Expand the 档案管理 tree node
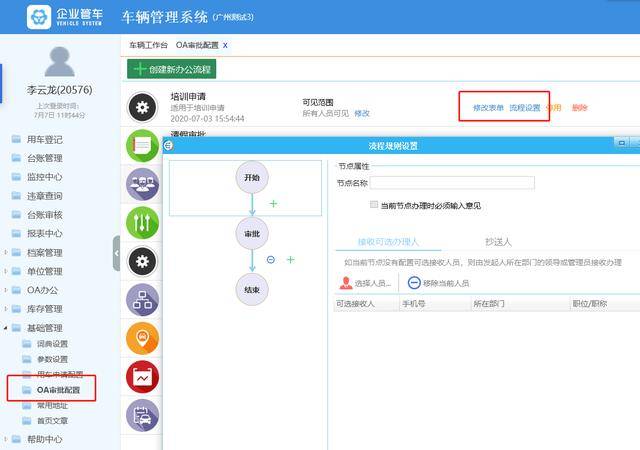This screenshot has width=640, height=450. pyautogui.click(x=5, y=252)
